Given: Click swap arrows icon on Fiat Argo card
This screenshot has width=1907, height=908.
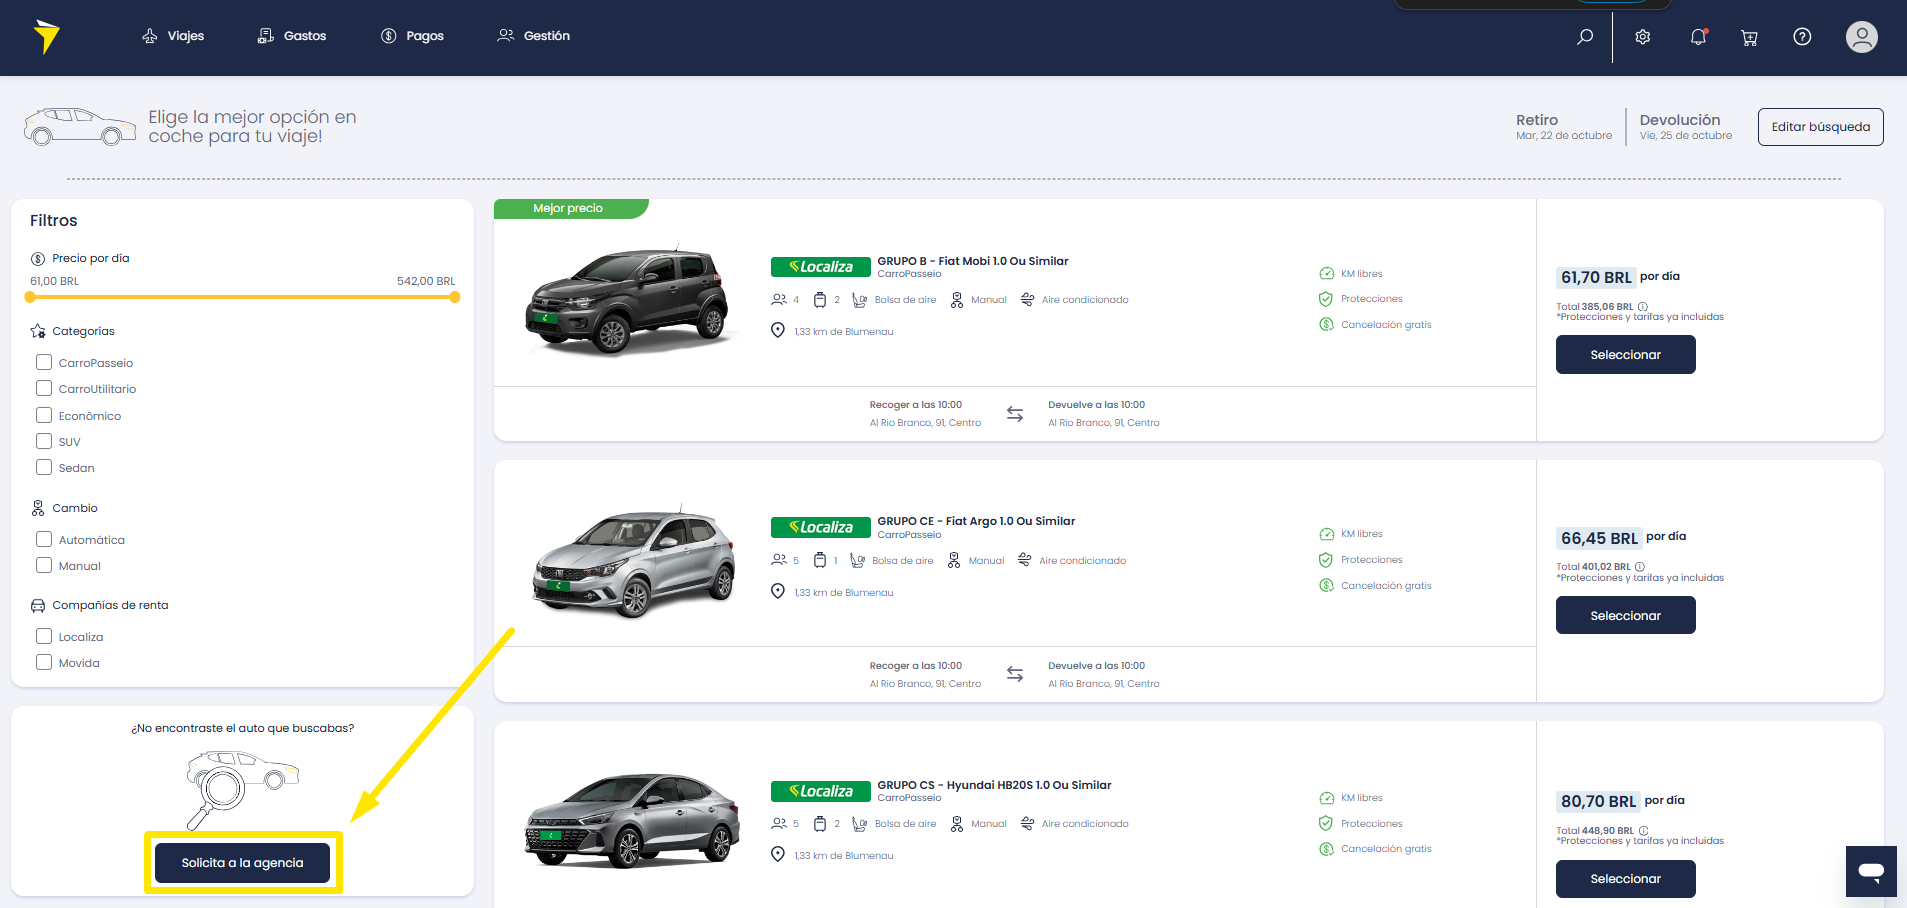Looking at the screenshot, I should [x=1015, y=674].
